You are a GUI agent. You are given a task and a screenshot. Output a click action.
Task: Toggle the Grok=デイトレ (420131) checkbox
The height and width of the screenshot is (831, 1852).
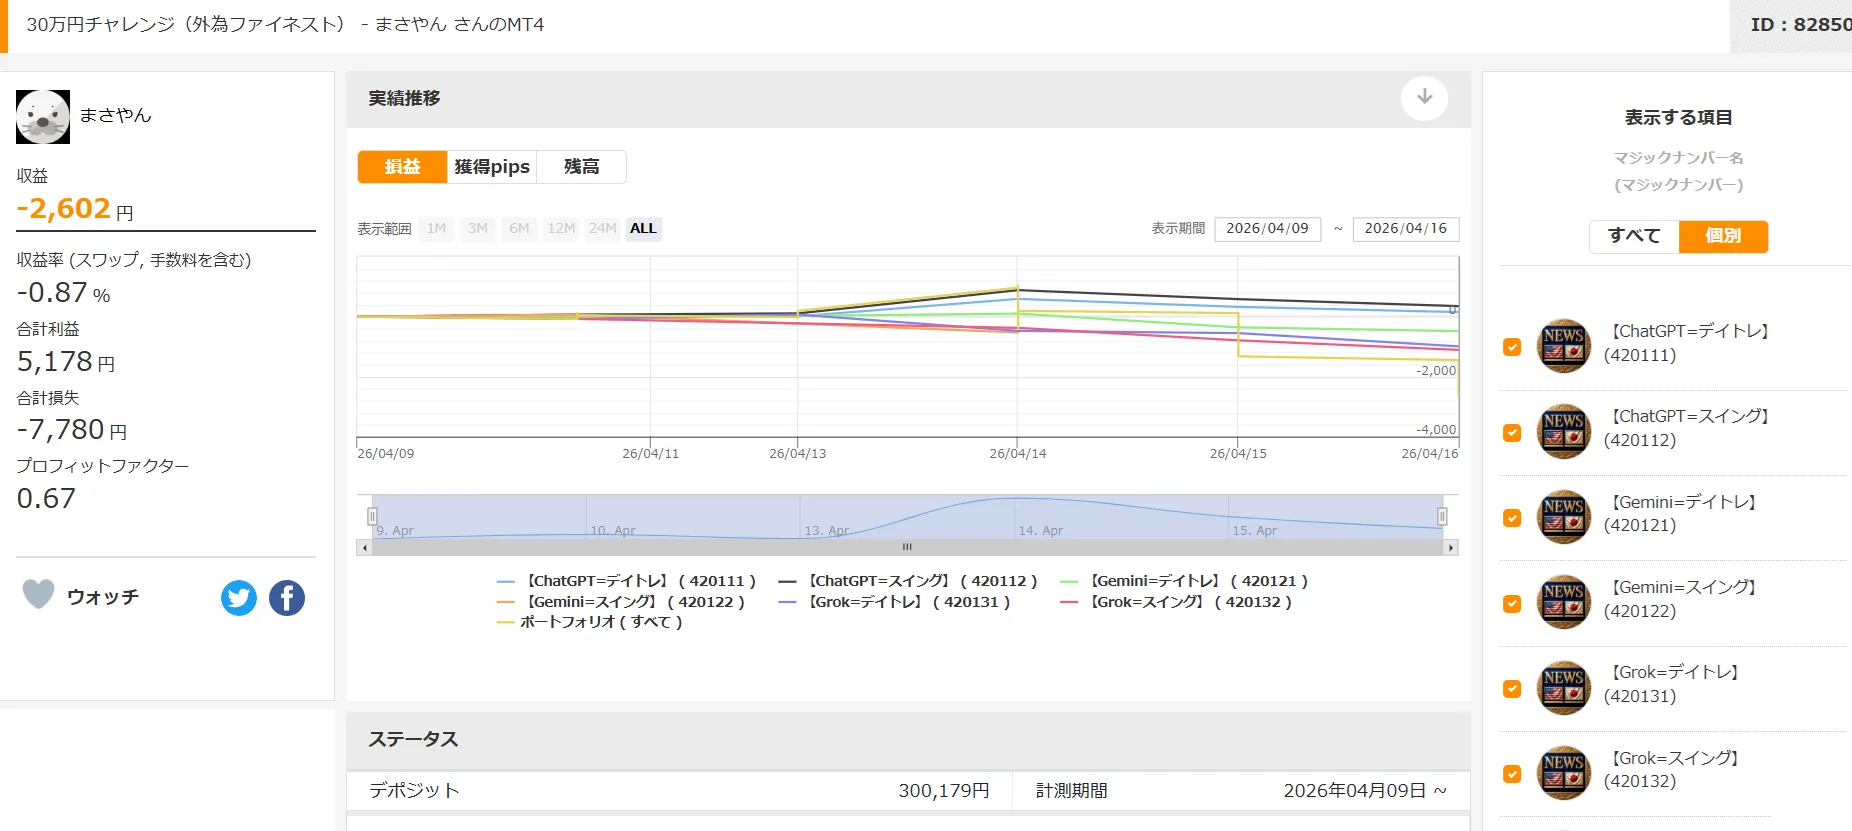pyautogui.click(x=1512, y=689)
